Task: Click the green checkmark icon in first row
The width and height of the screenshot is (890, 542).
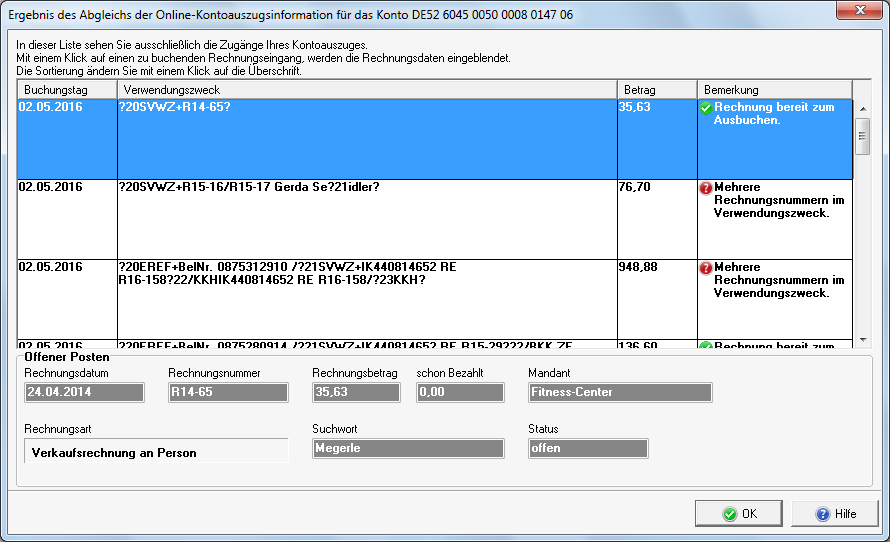Action: click(x=706, y=107)
